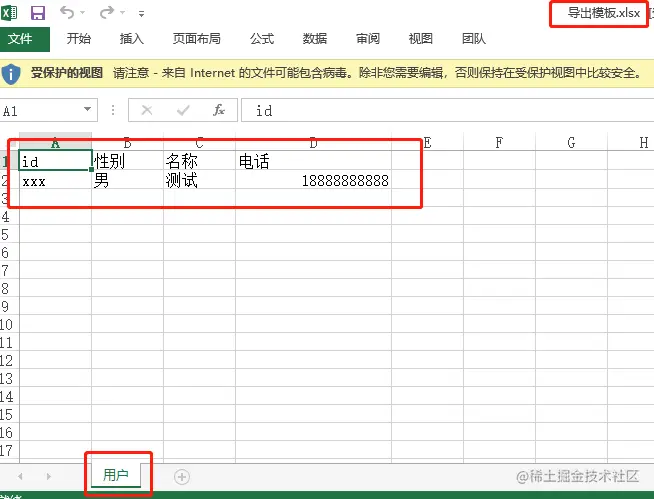Image resolution: width=654 pixels, height=499 pixels.
Task: Customize the Quick Access Toolbar
Action: pos(142,14)
